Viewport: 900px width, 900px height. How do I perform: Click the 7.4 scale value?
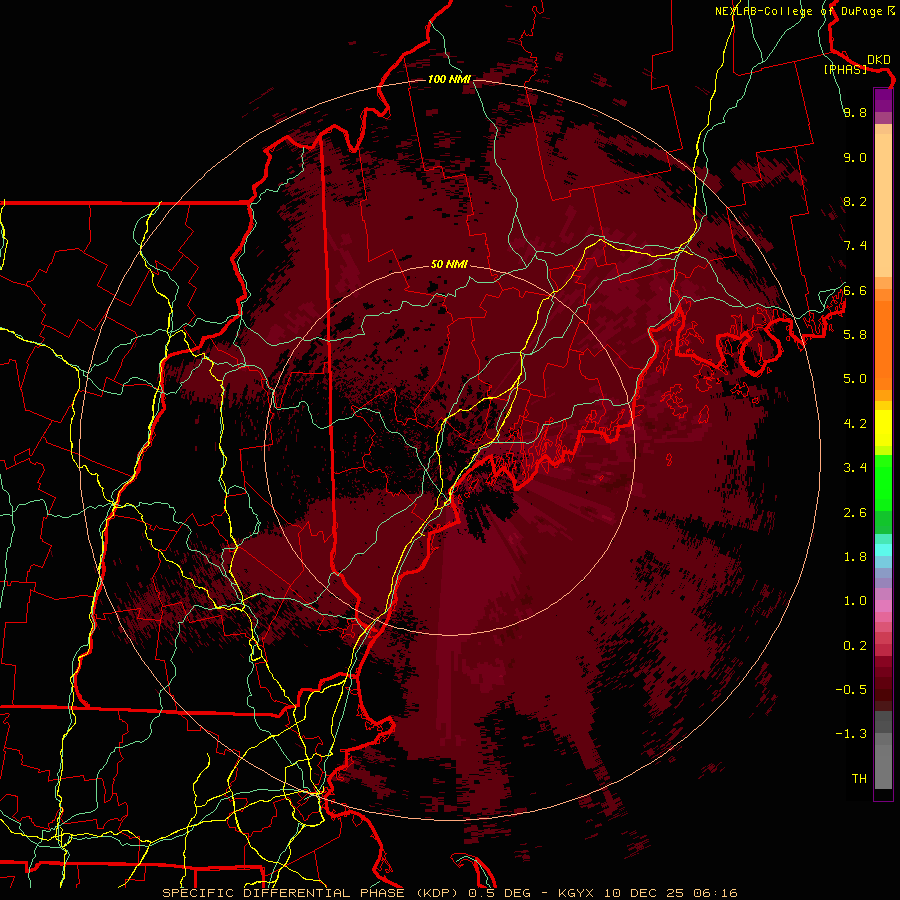tap(855, 246)
